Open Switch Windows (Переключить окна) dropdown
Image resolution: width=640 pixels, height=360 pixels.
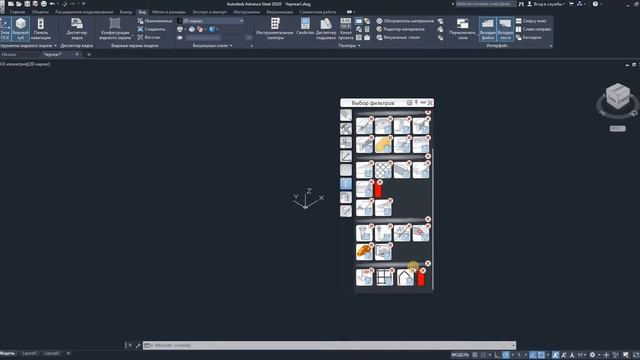click(x=462, y=29)
